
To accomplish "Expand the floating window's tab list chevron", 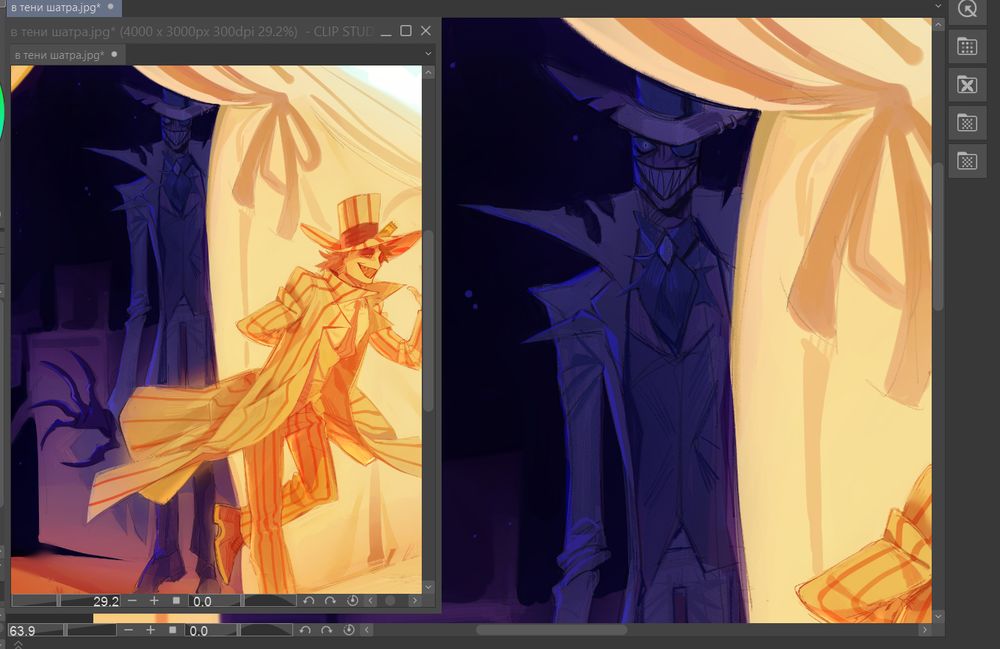I will (428, 54).
